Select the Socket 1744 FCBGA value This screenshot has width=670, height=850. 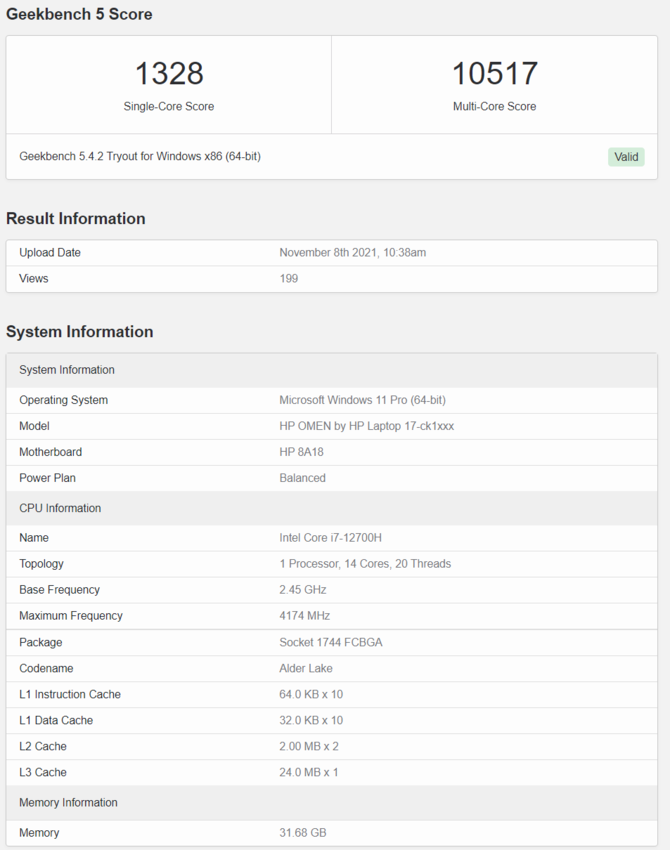331,642
